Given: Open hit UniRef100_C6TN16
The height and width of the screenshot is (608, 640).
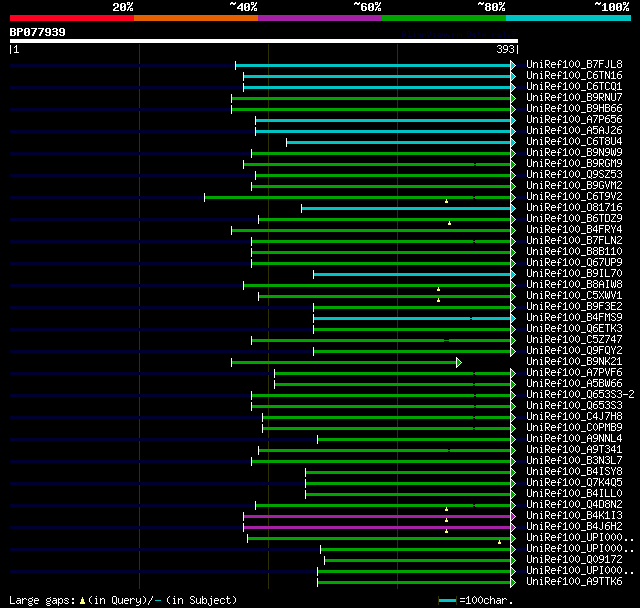Looking at the screenshot, I should 574,75.
